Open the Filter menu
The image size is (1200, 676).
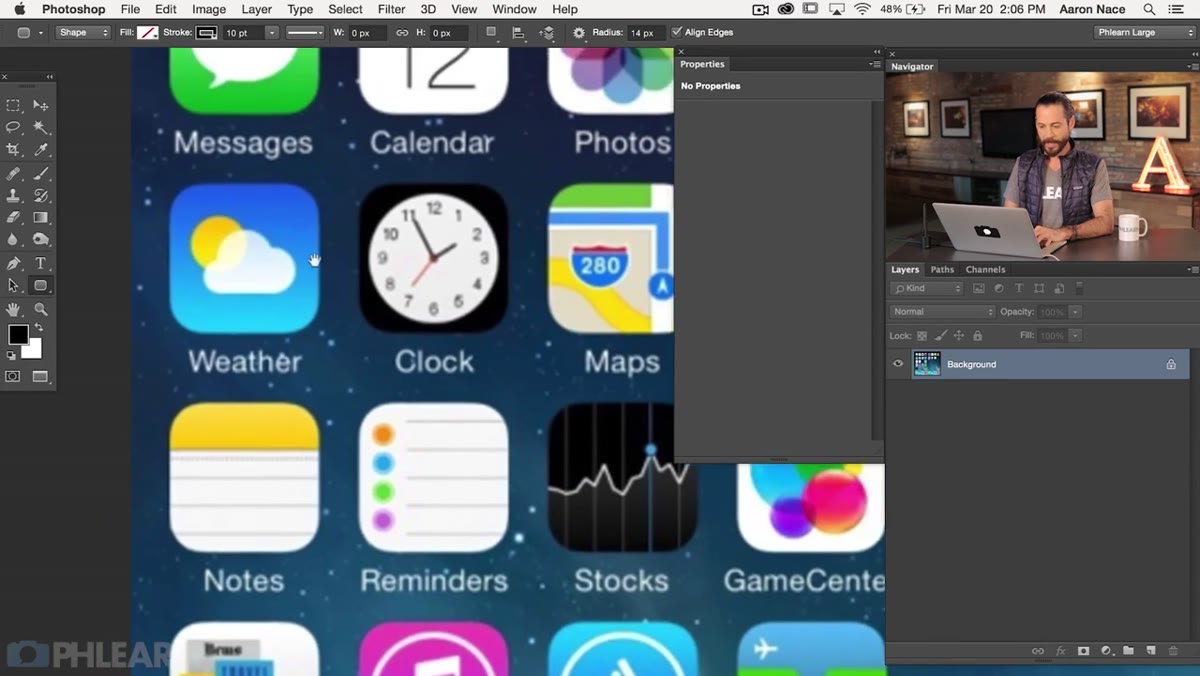click(391, 9)
